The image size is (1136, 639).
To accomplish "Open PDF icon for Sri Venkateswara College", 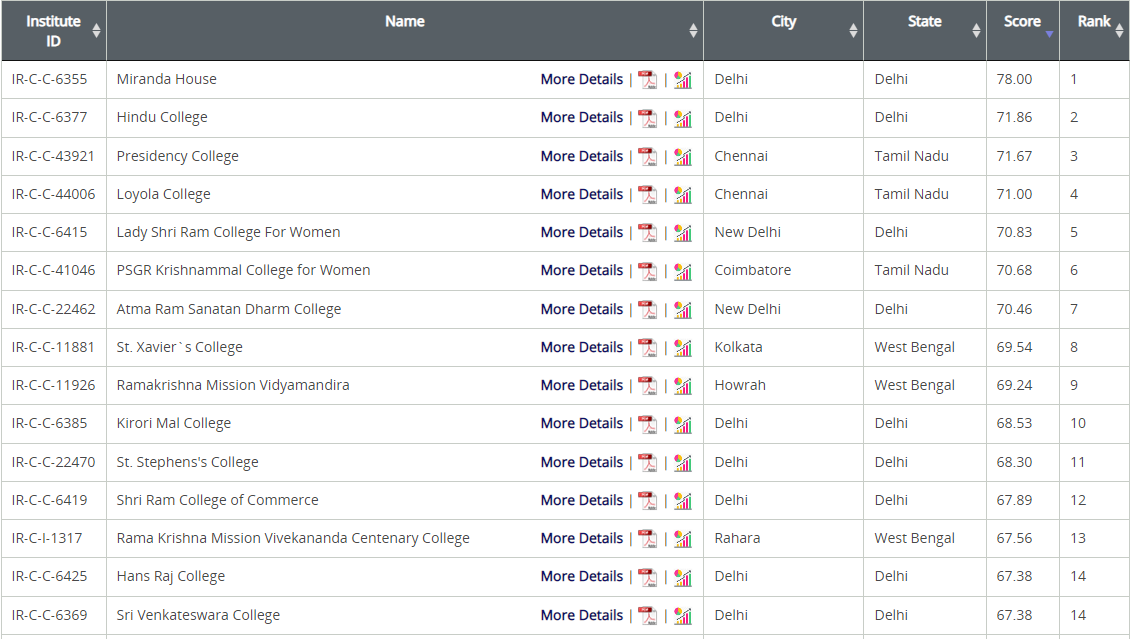I will tap(648, 616).
